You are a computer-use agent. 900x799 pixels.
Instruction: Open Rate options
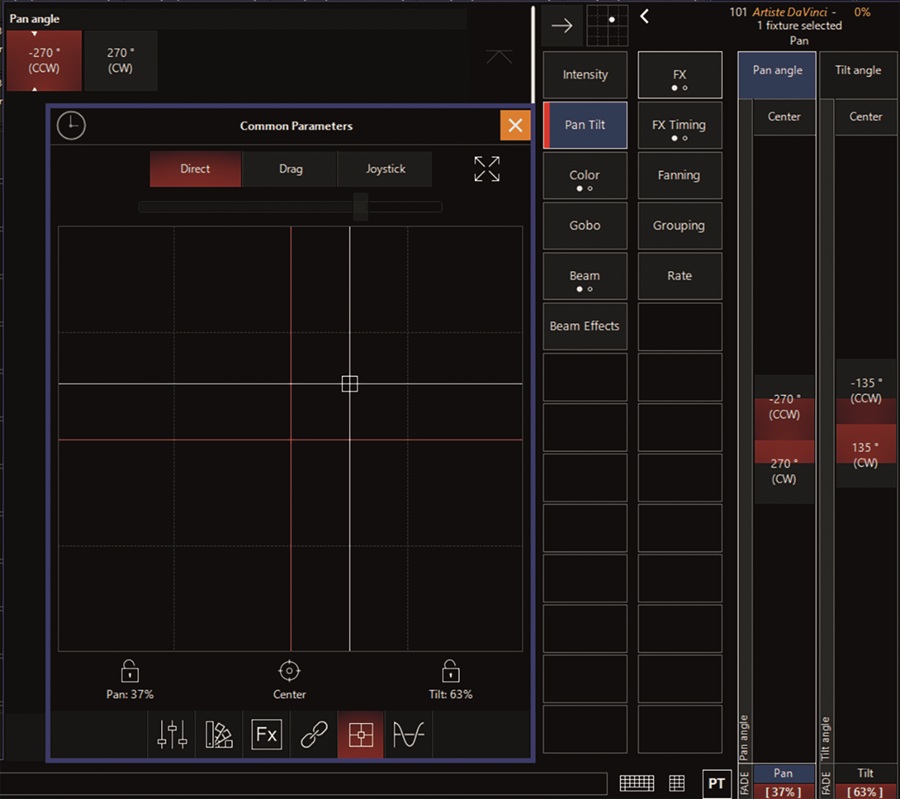pyautogui.click(x=680, y=276)
